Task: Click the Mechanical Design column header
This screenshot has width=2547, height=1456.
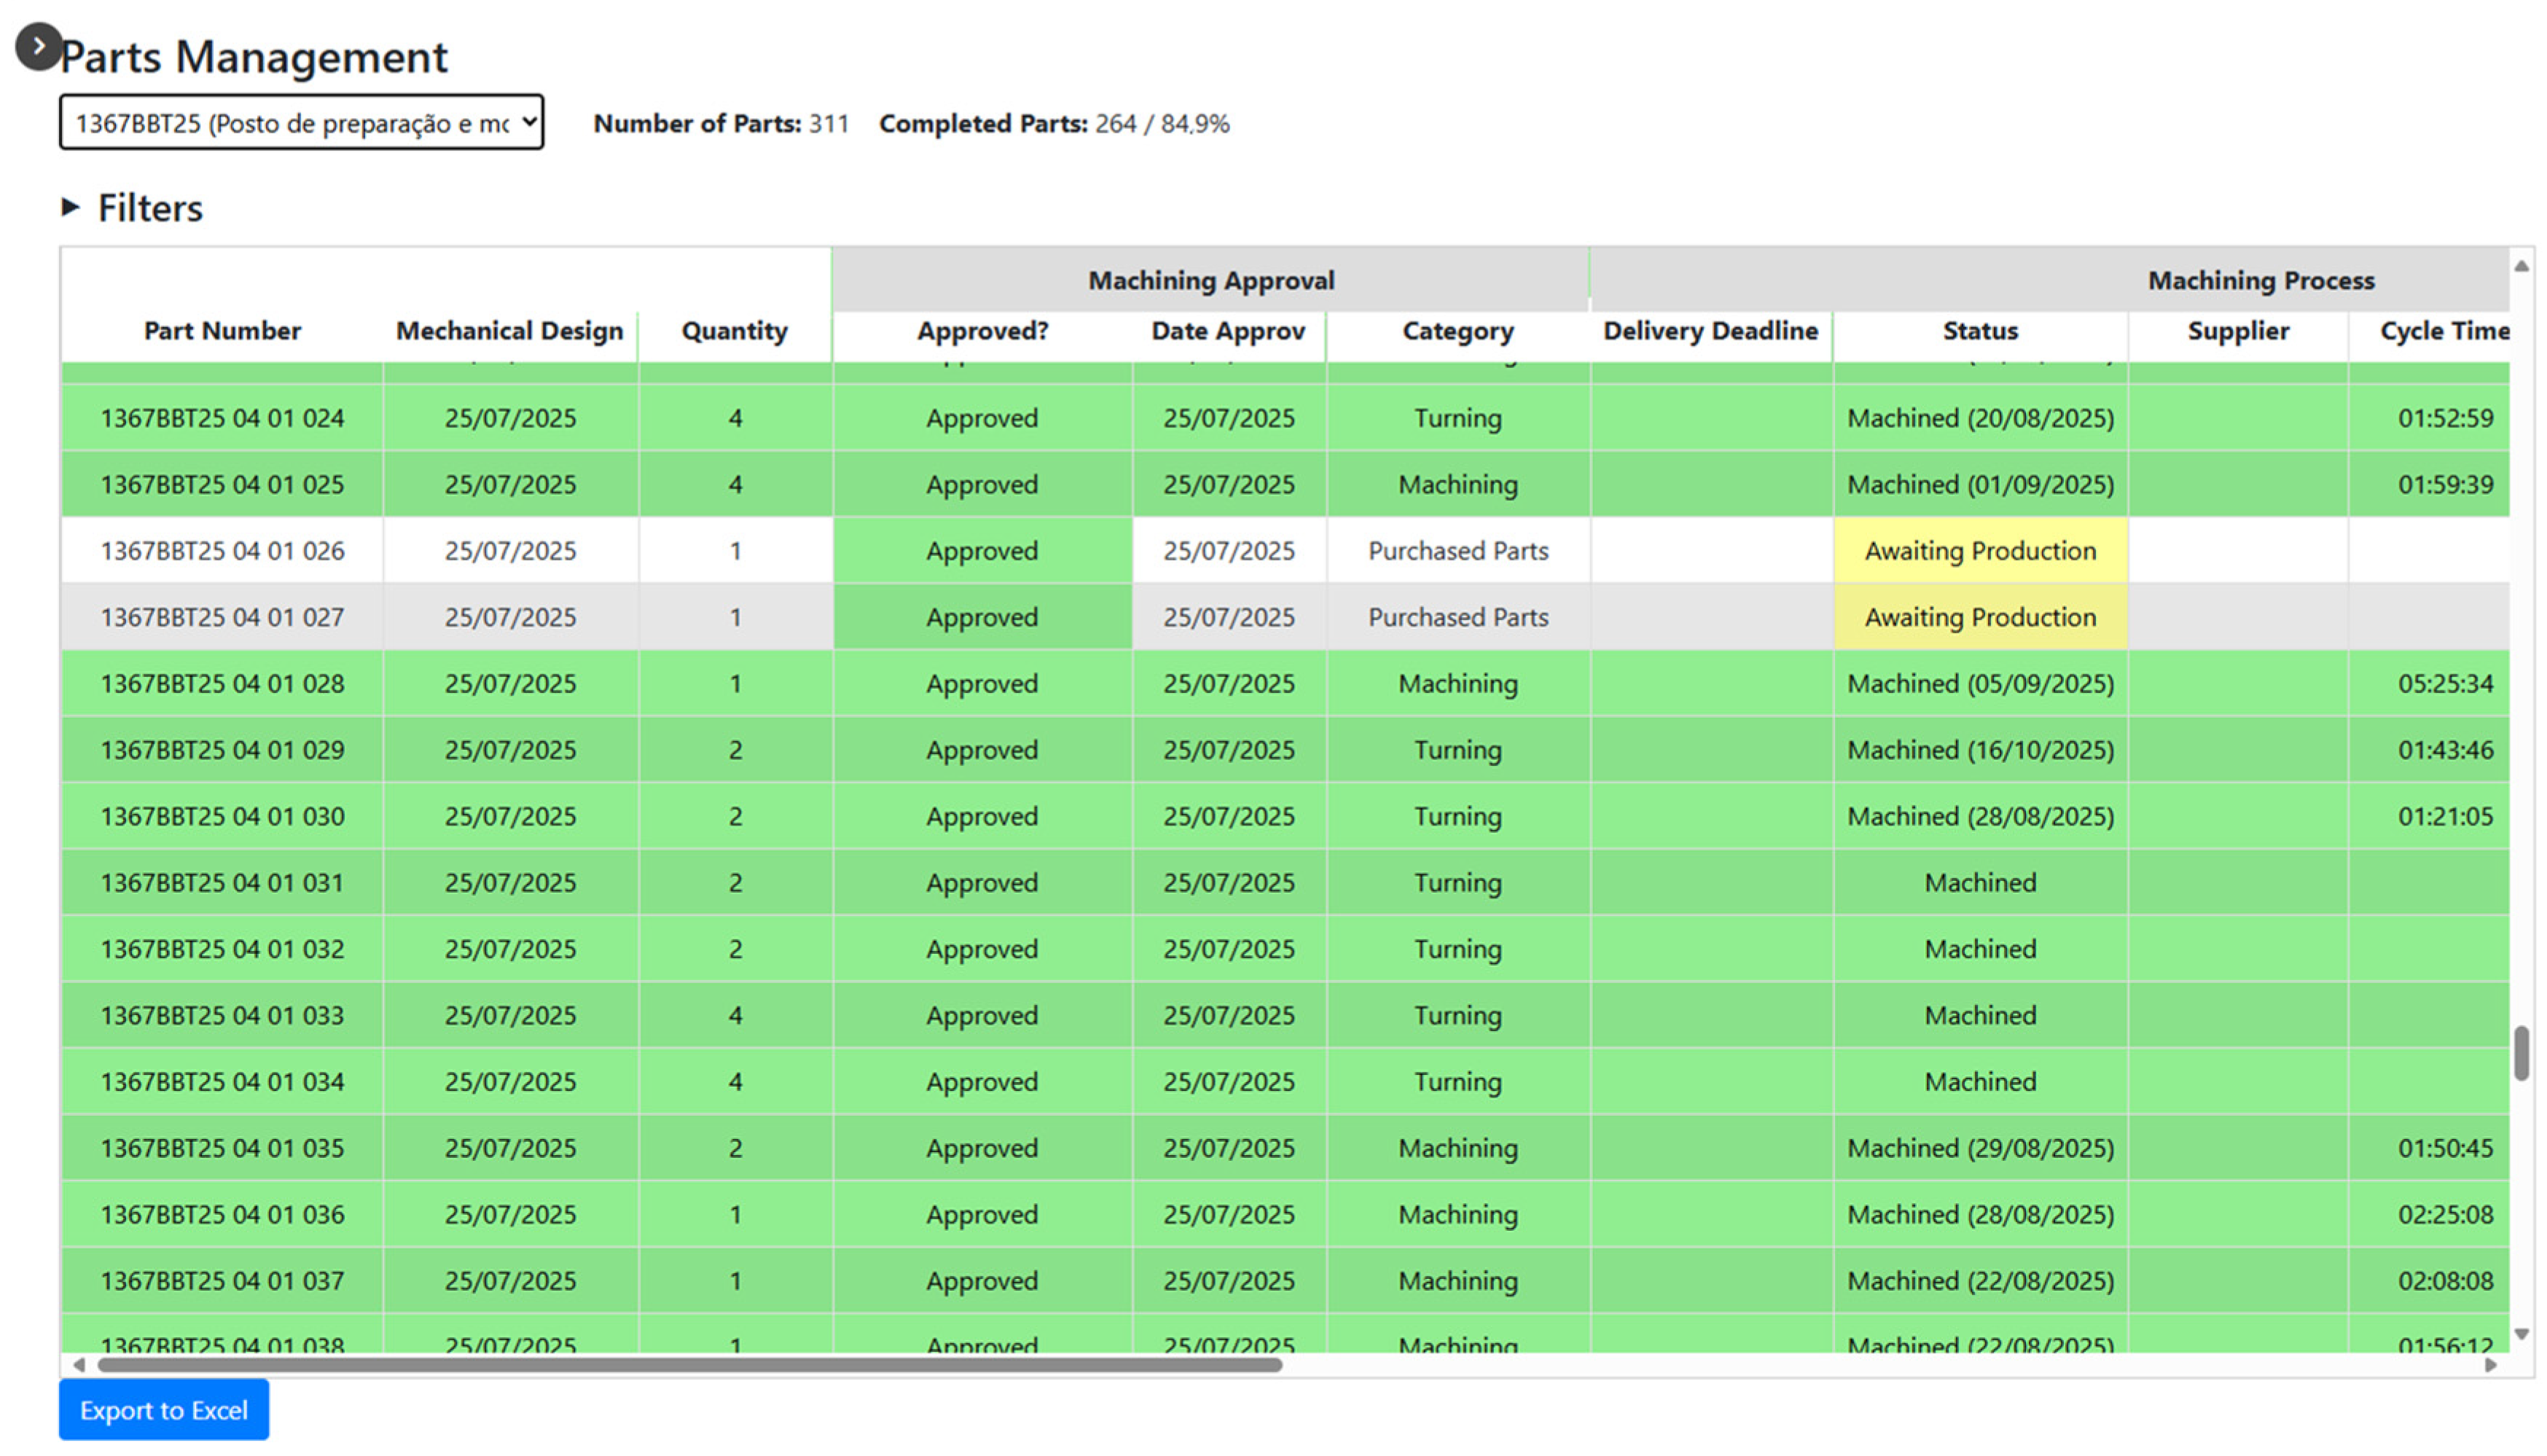Action: click(509, 331)
